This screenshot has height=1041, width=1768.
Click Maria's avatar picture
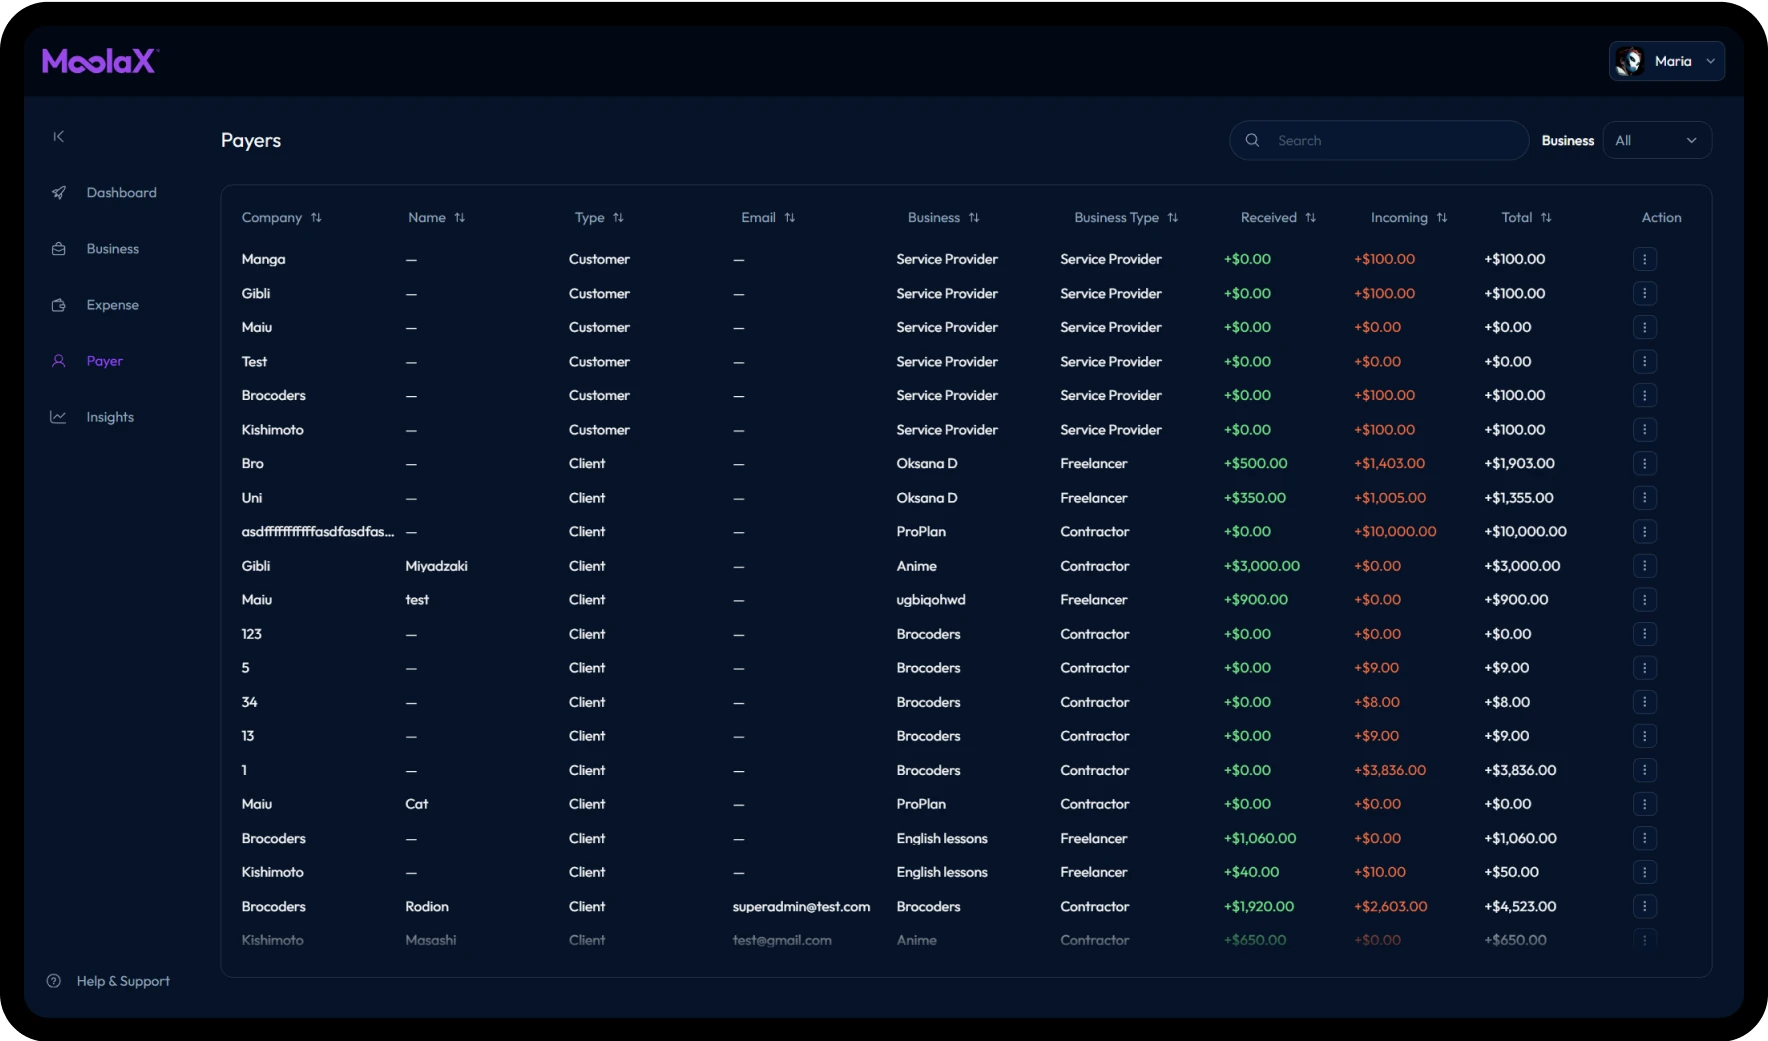click(x=1630, y=61)
